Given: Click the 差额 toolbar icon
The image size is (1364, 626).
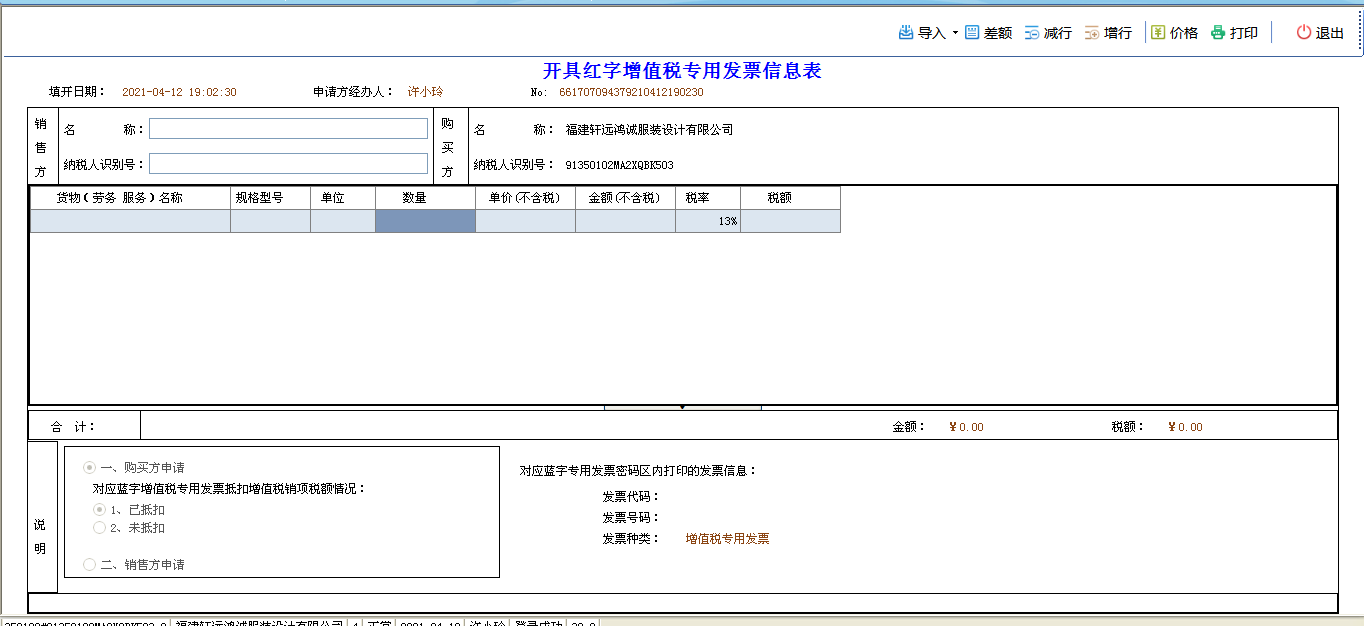Looking at the screenshot, I should click(972, 33).
